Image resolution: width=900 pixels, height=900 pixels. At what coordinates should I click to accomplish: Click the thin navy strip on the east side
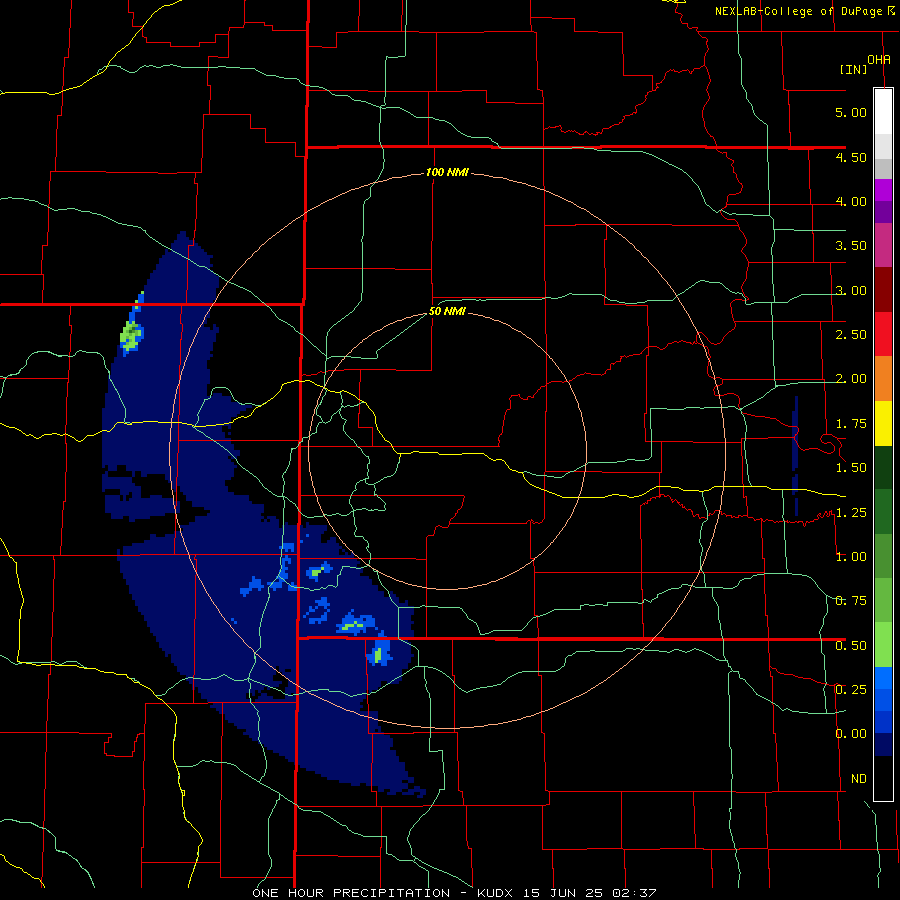pyautogui.click(x=795, y=455)
